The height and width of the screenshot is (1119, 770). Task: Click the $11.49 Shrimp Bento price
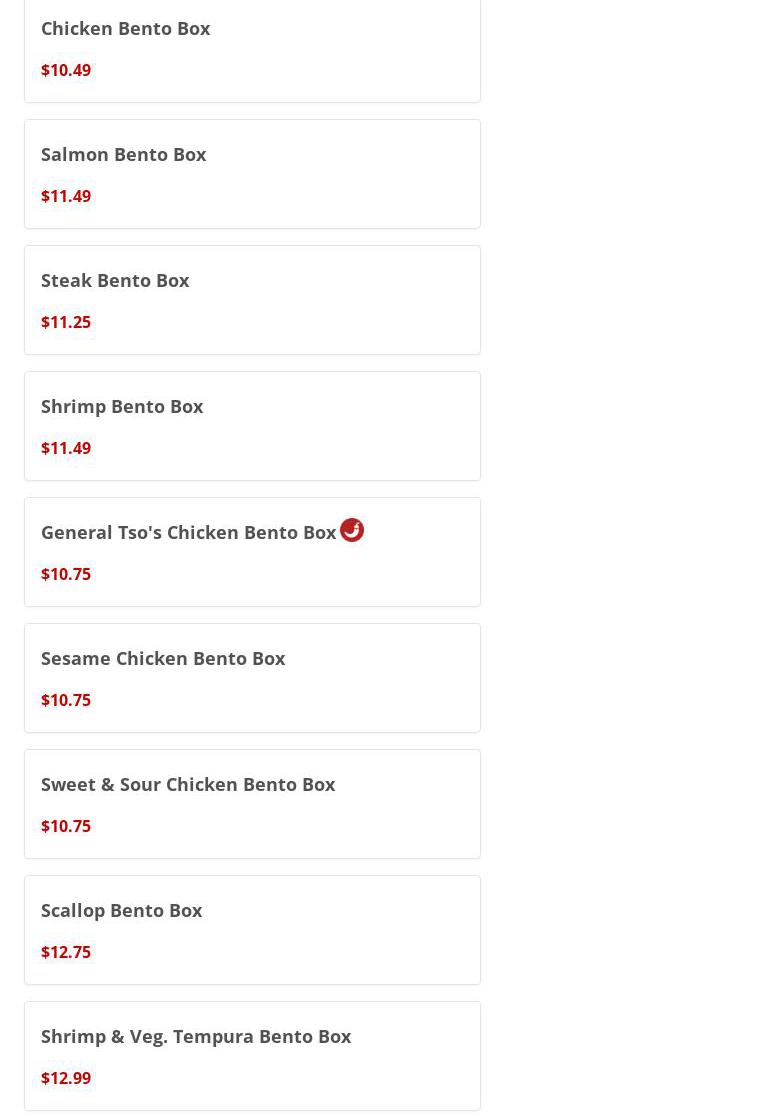[66, 448]
